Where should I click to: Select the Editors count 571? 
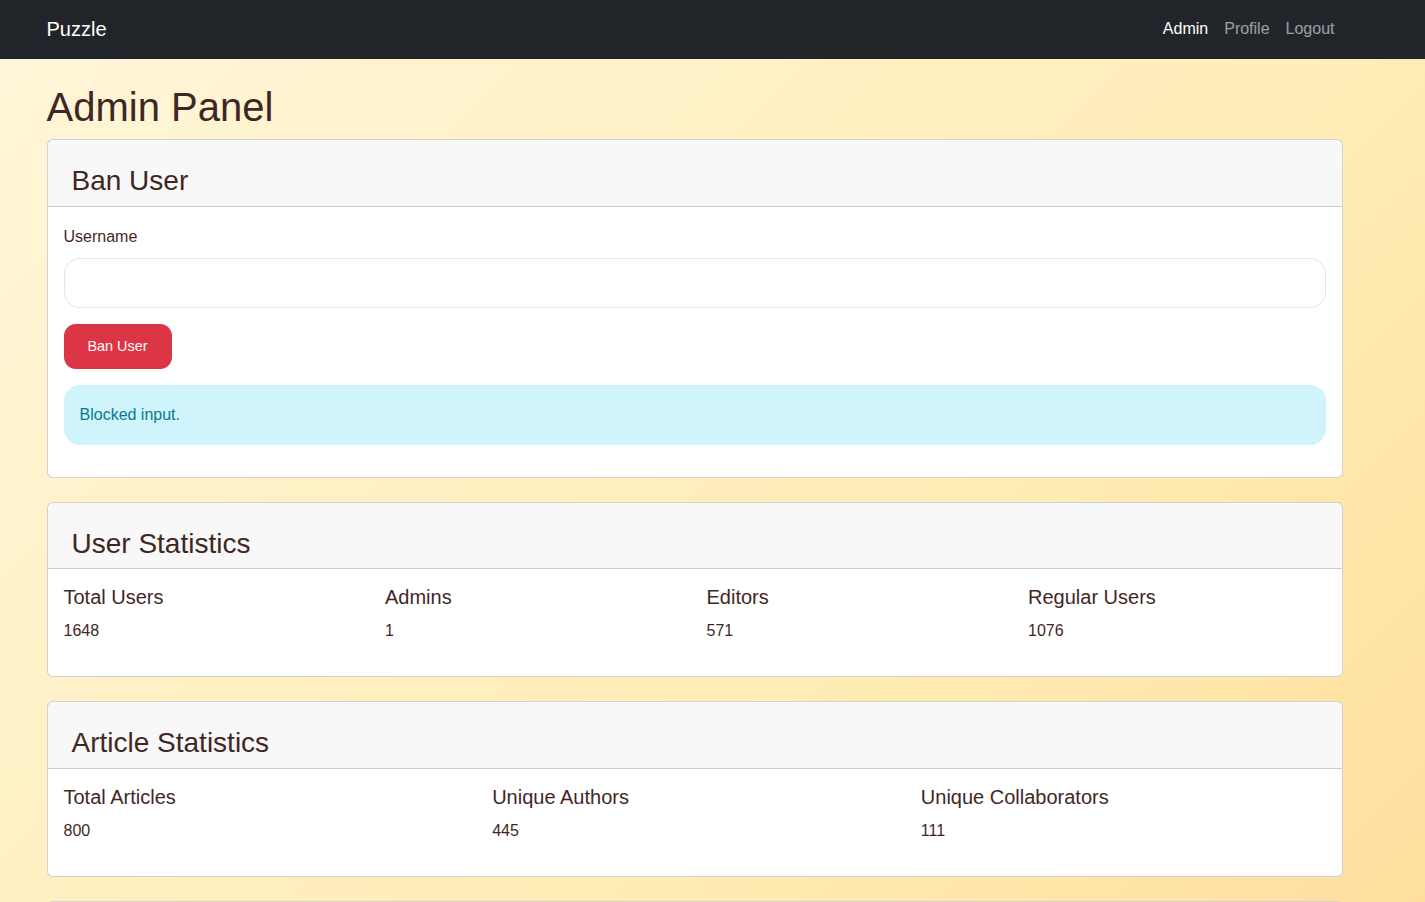click(x=719, y=631)
